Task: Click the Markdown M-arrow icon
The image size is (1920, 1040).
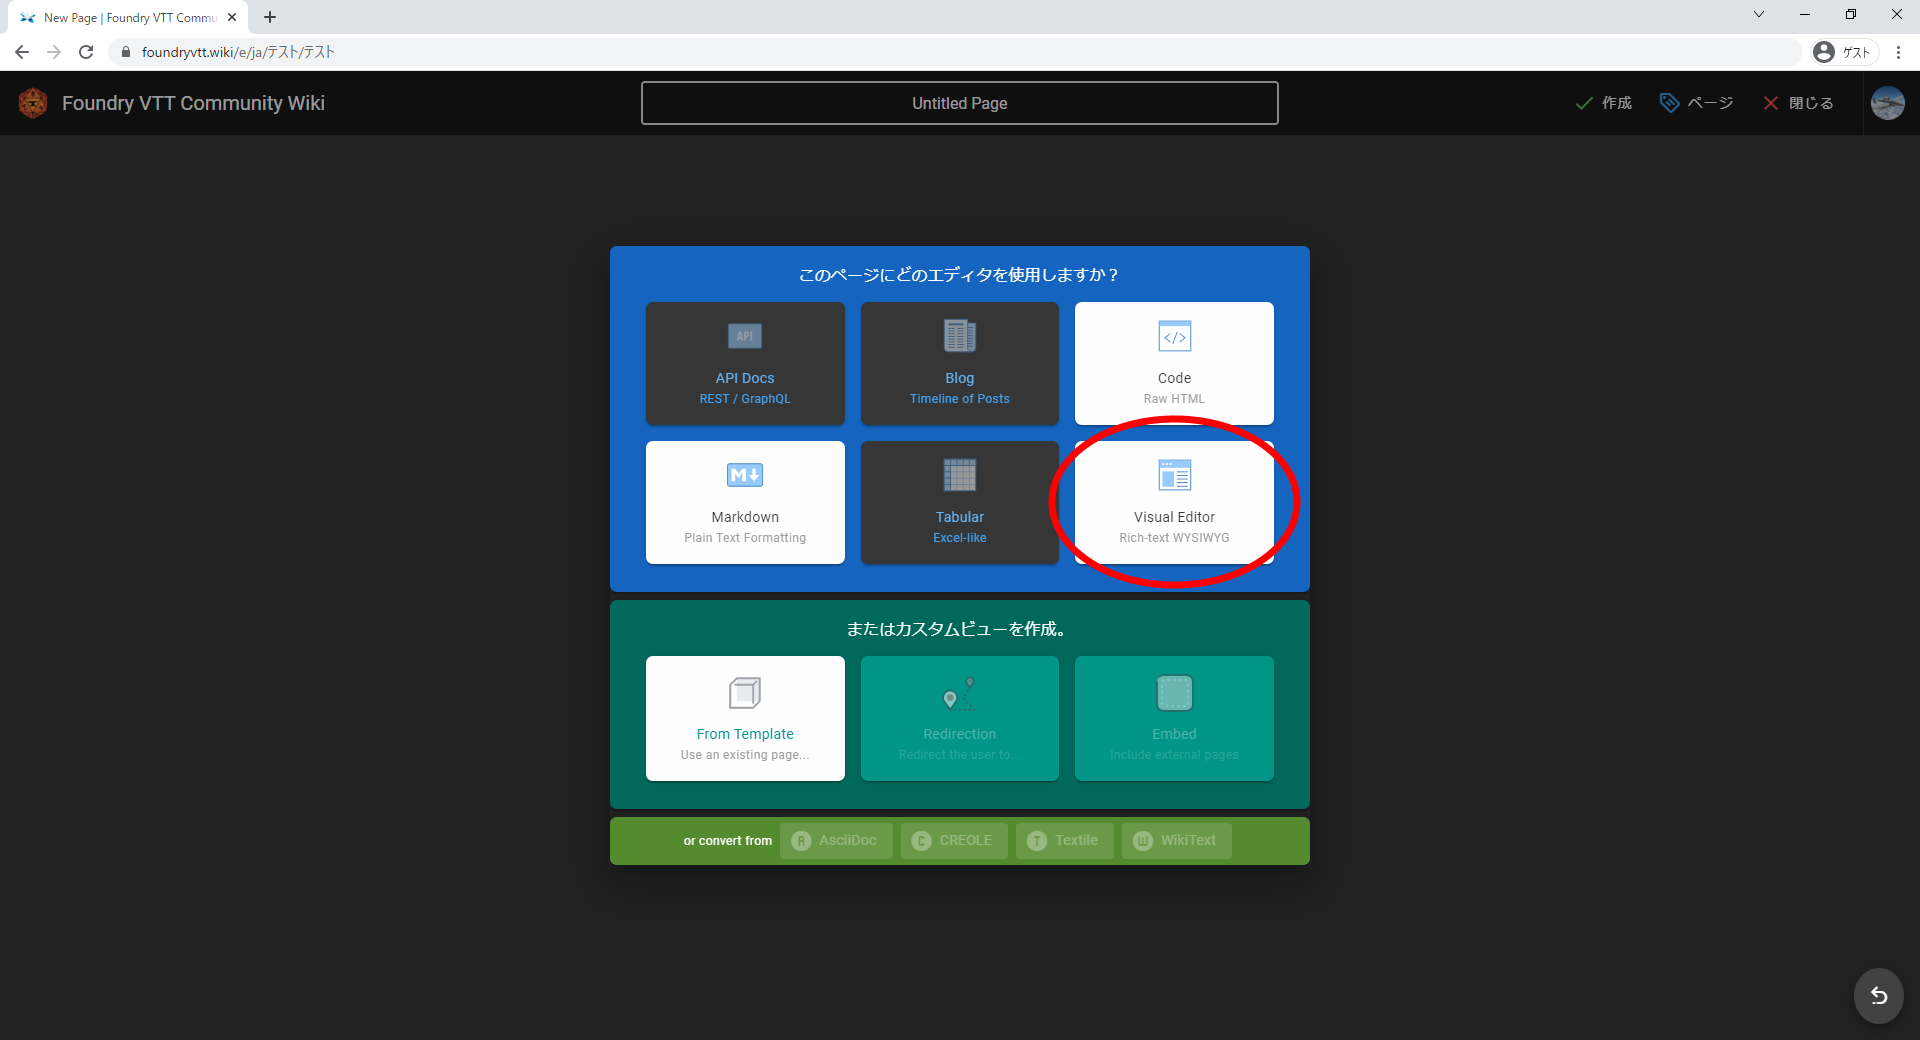Action: tap(745, 475)
